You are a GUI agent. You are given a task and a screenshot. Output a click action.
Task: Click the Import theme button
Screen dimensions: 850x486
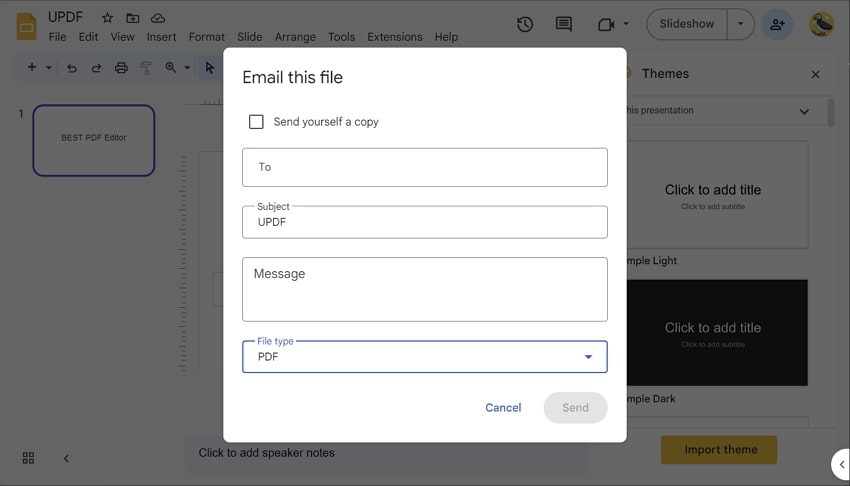(x=719, y=450)
